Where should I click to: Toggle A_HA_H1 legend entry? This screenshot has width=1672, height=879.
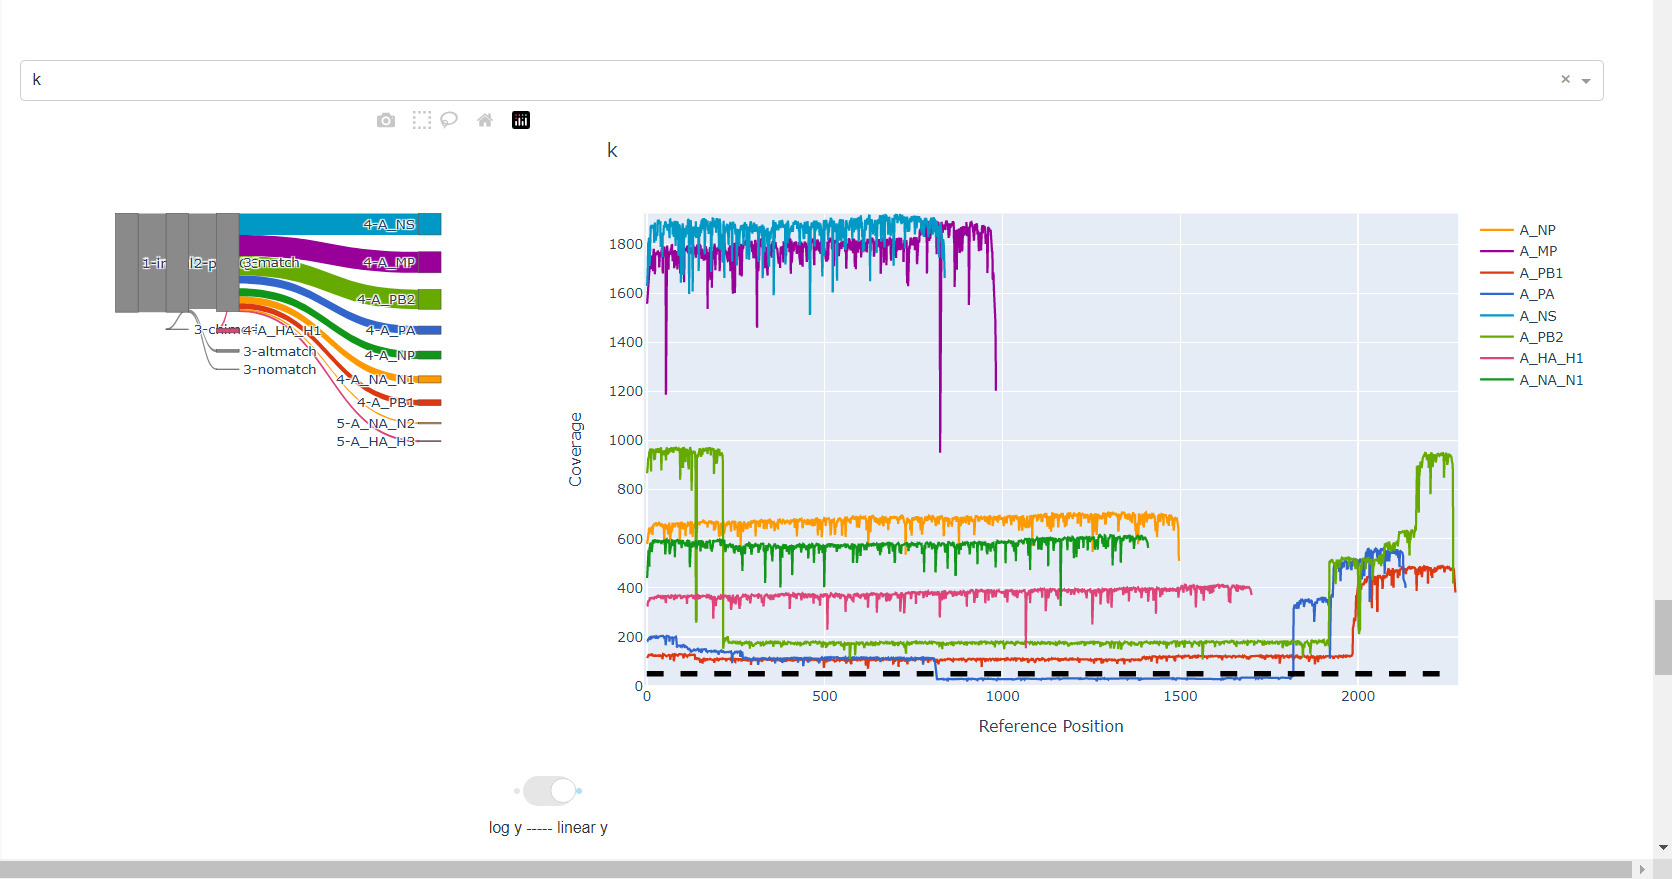click(x=1550, y=358)
